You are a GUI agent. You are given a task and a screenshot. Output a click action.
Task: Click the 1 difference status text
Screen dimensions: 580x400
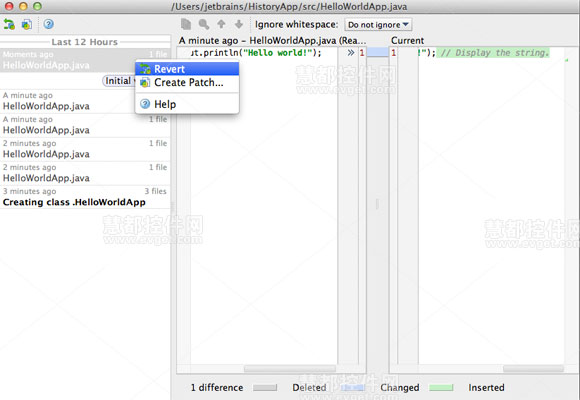[217, 387]
